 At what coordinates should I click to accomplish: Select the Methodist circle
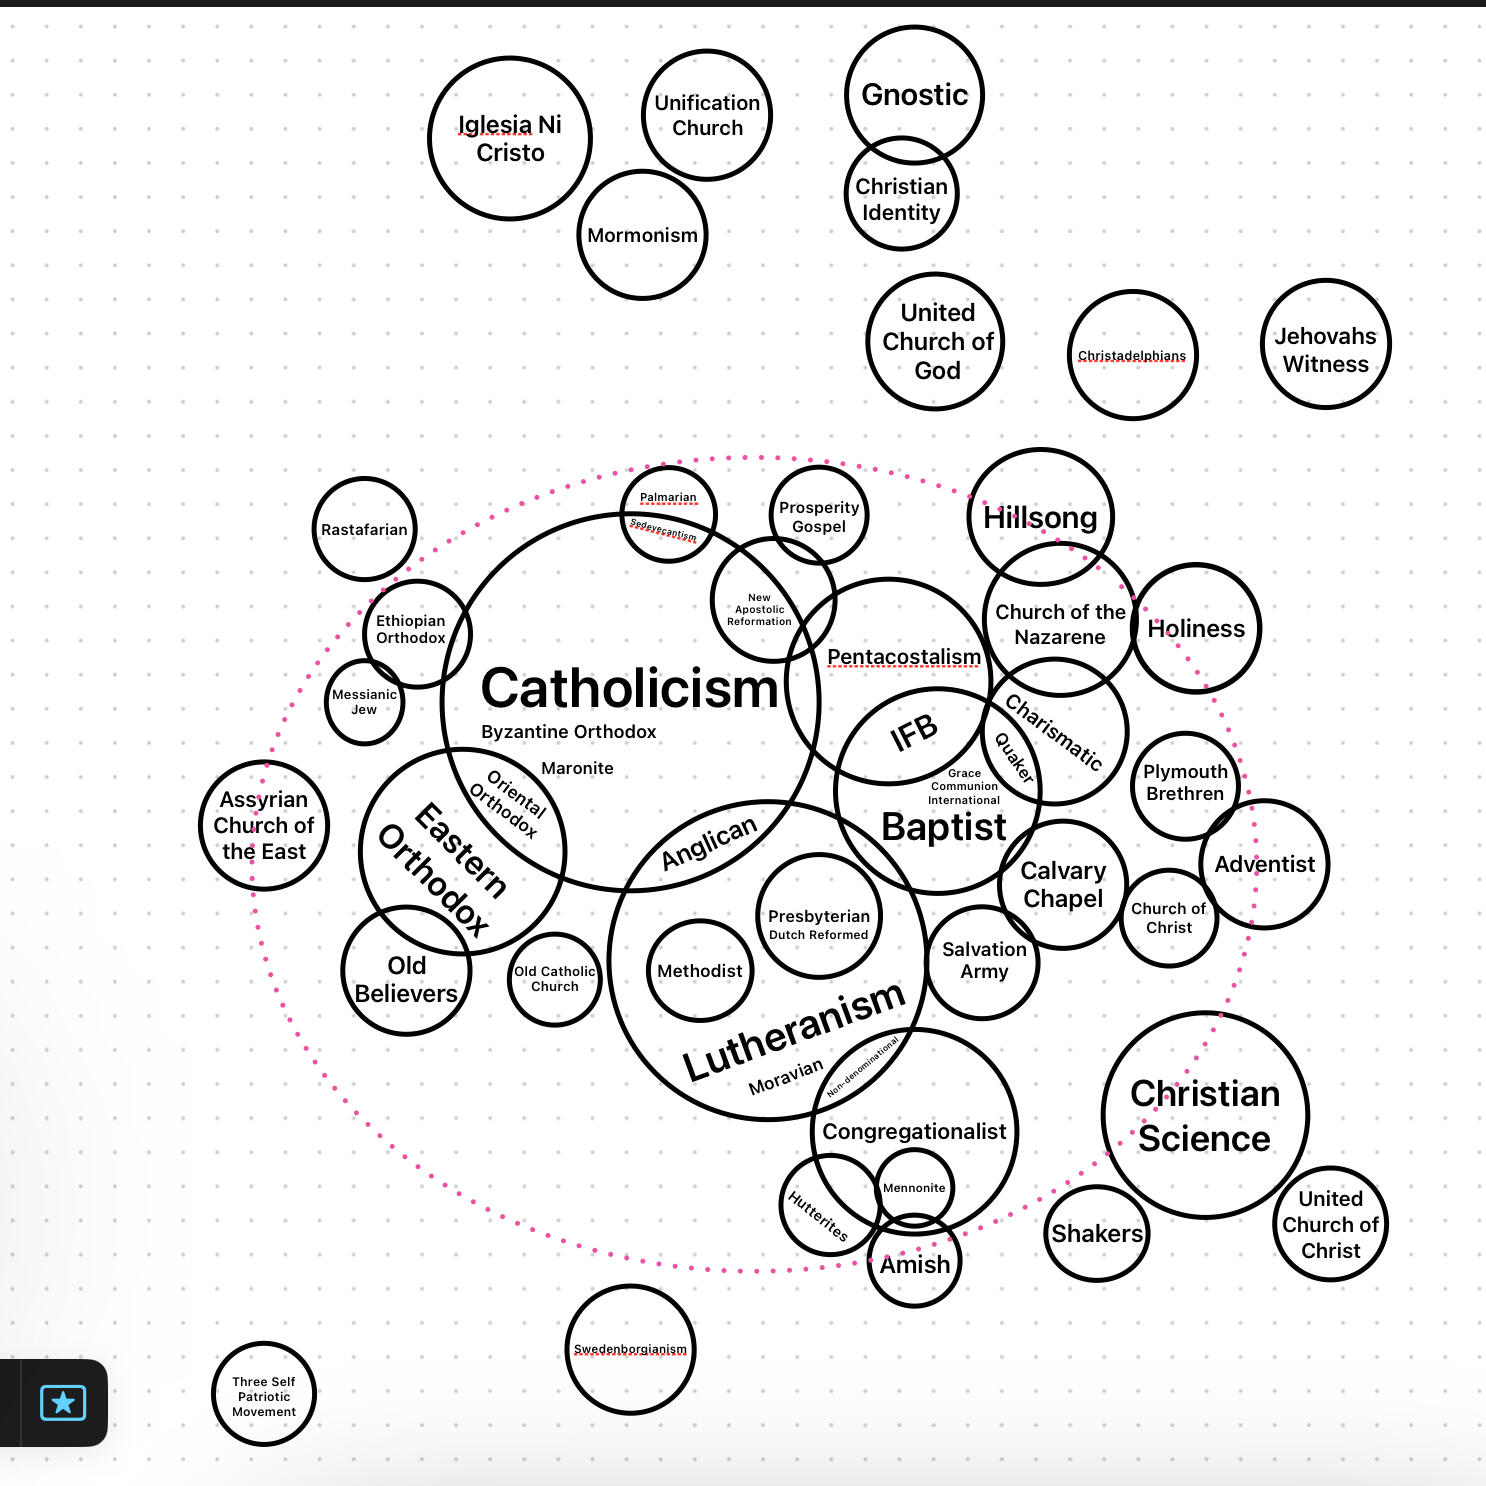pos(699,970)
